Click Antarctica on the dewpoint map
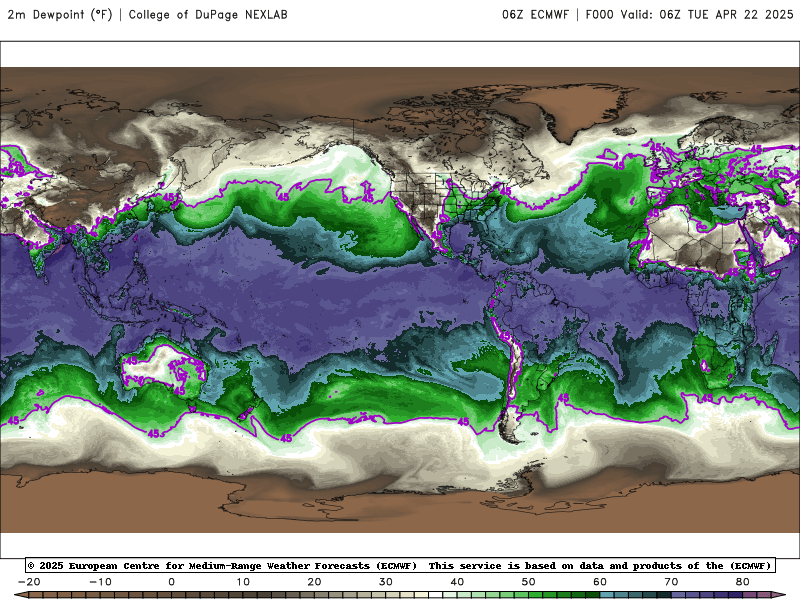800x600 pixels. point(400,503)
